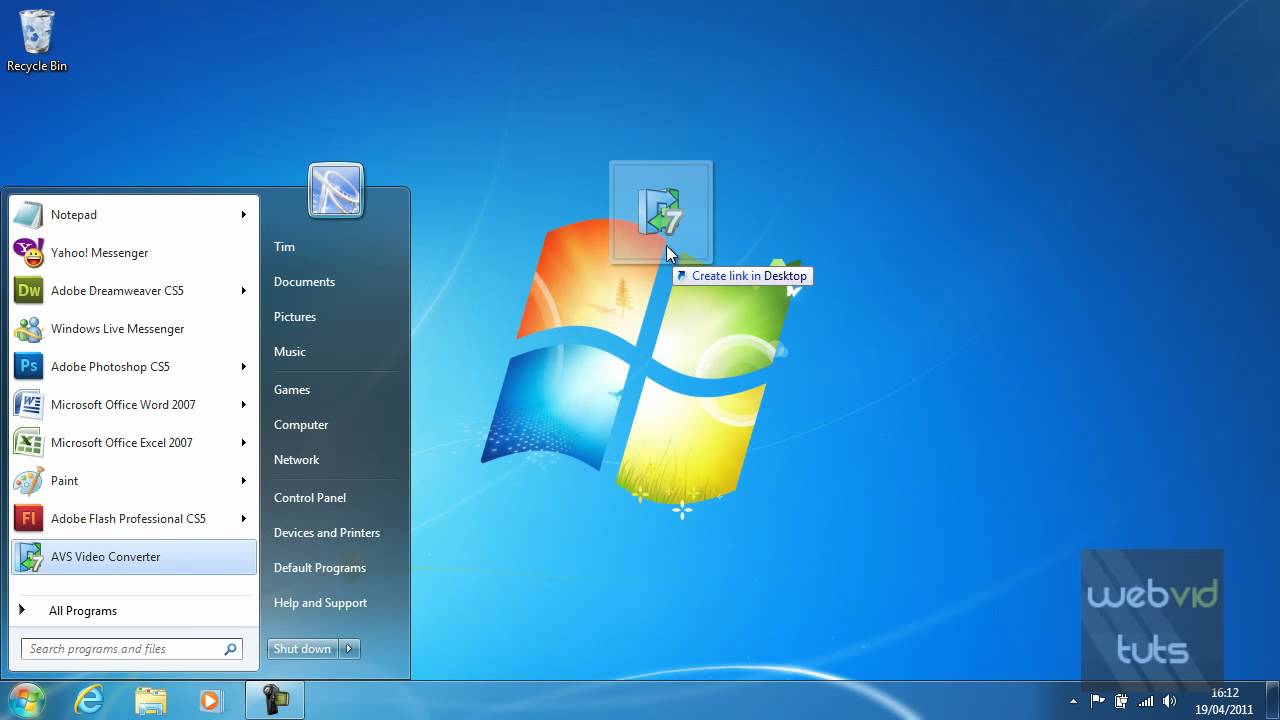Open Paint from the Start menu
Image resolution: width=1280 pixels, height=720 pixels.
pos(64,480)
